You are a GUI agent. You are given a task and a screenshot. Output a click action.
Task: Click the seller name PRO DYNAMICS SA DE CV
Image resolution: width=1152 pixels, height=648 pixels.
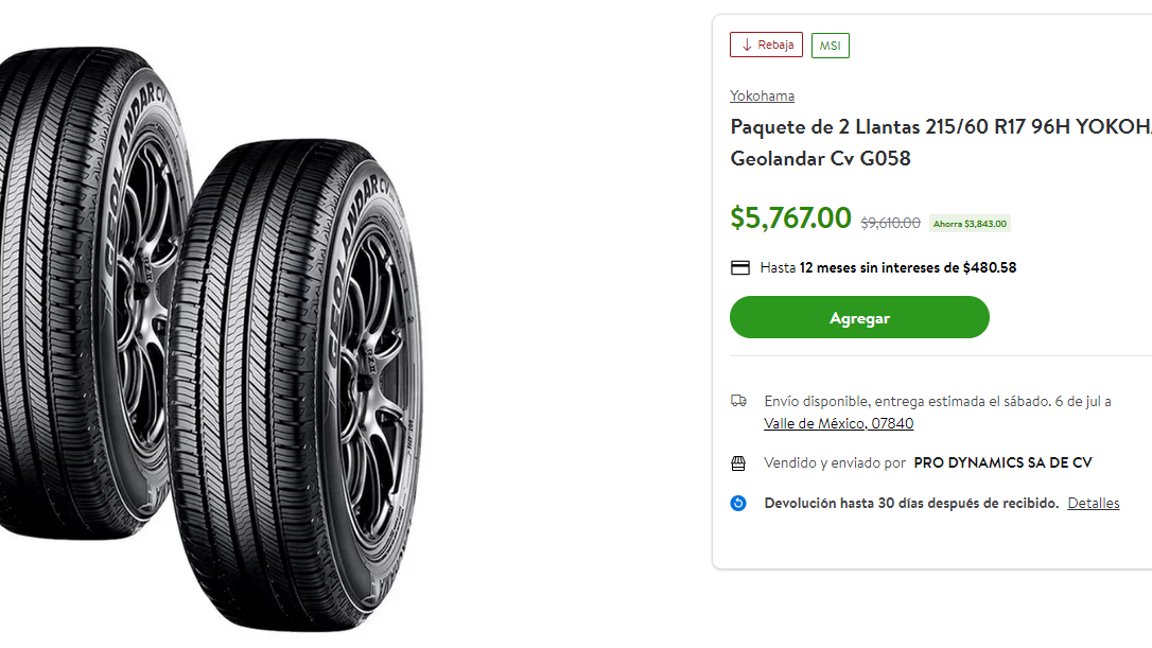(x=1002, y=463)
